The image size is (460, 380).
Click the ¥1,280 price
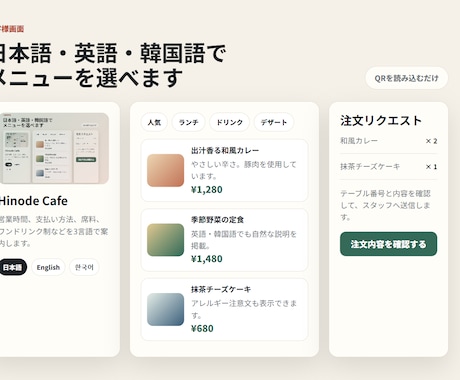(x=207, y=190)
